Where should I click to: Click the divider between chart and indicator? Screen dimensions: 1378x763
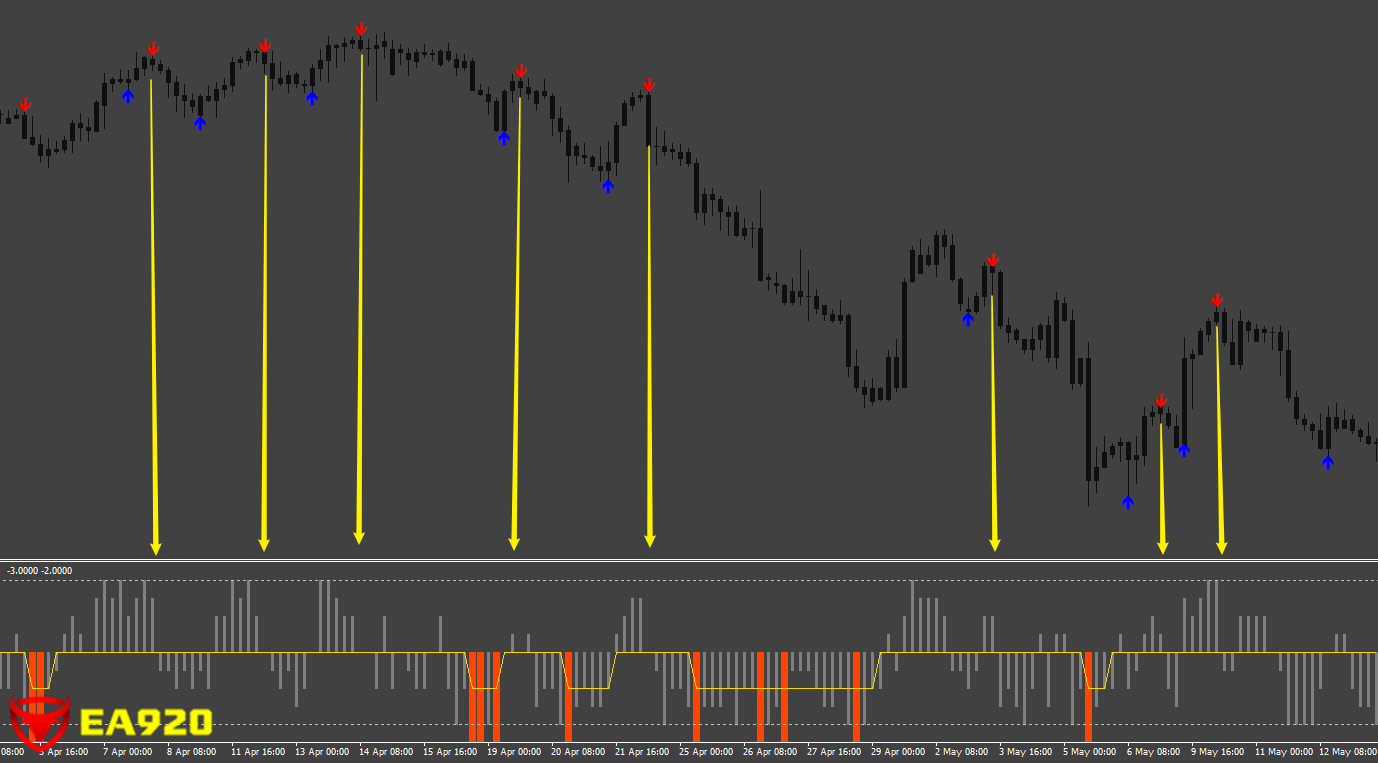click(x=689, y=560)
